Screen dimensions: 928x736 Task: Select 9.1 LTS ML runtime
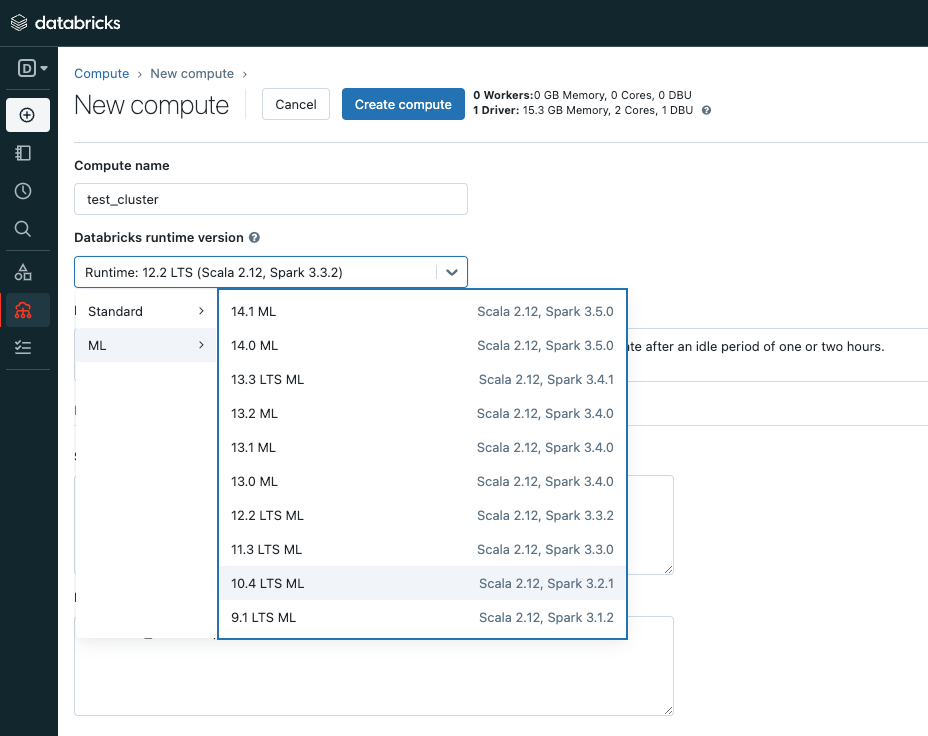pyautogui.click(x=422, y=618)
